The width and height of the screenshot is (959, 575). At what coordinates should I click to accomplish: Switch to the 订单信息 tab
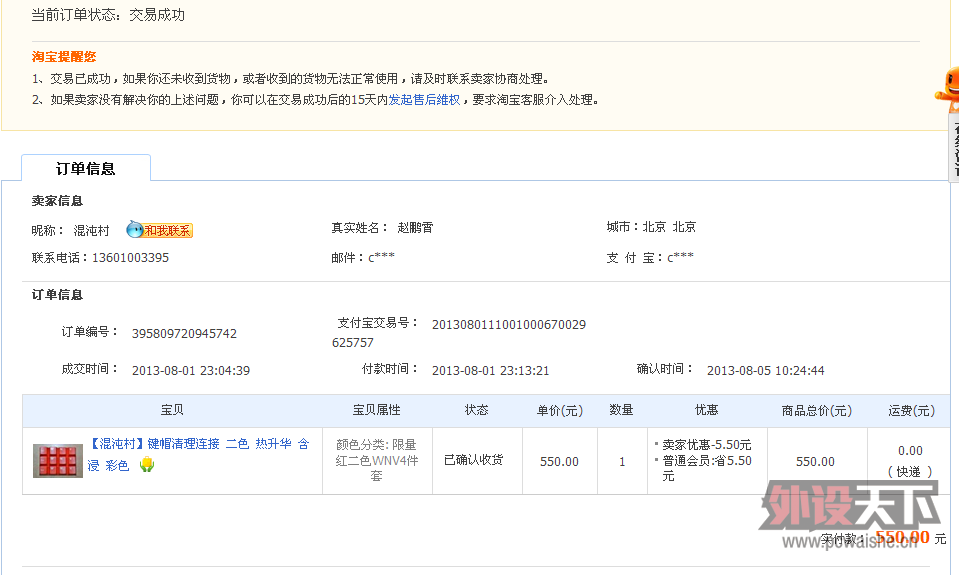coord(86,169)
